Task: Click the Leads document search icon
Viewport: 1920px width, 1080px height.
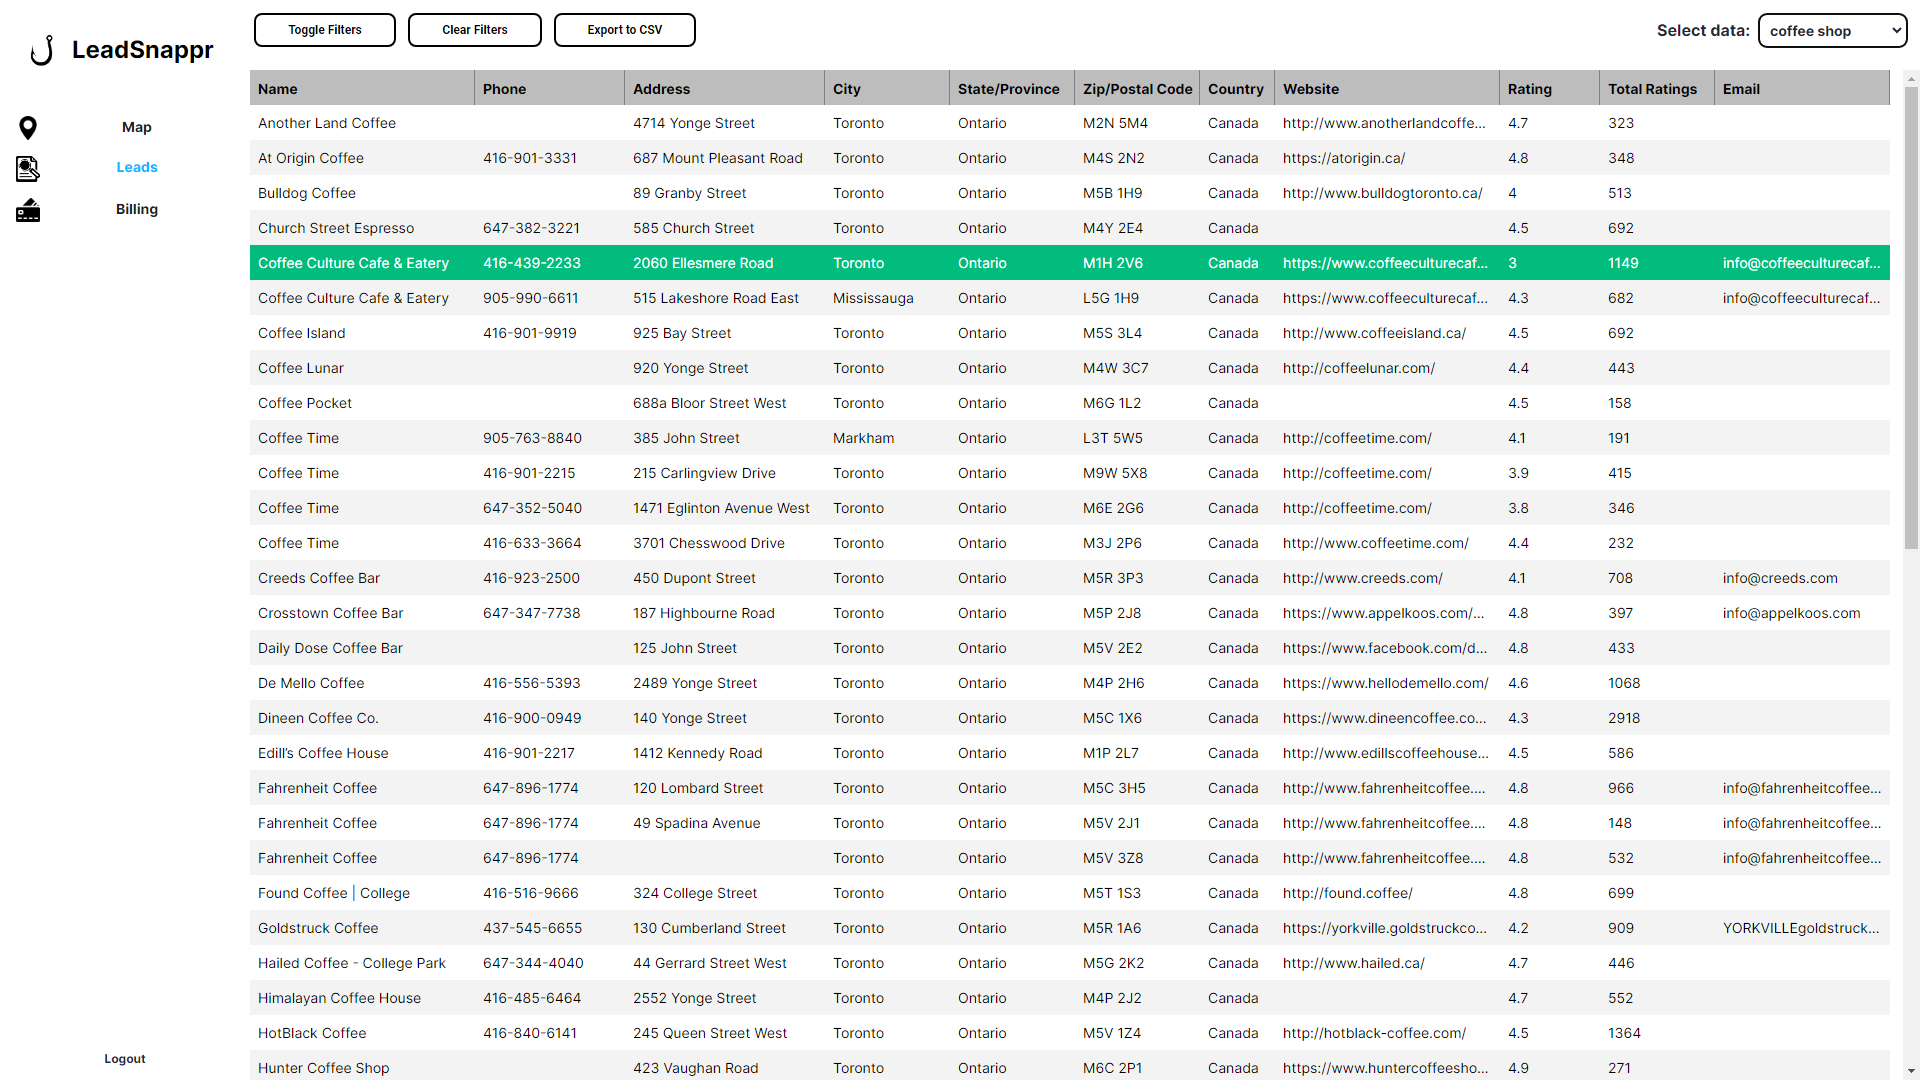Action: pyautogui.click(x=28, y=168)
